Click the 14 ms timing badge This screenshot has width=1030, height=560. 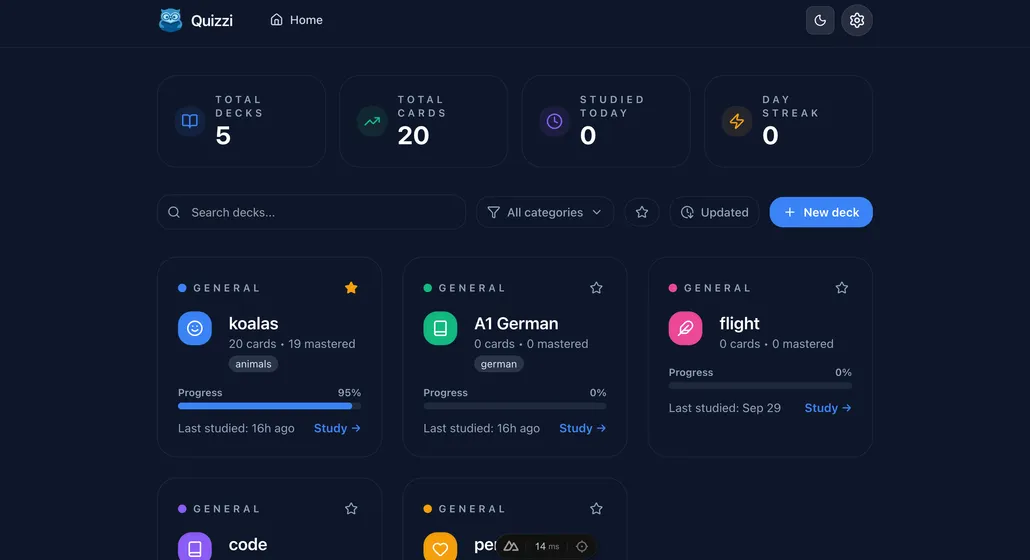click(547, 546)
